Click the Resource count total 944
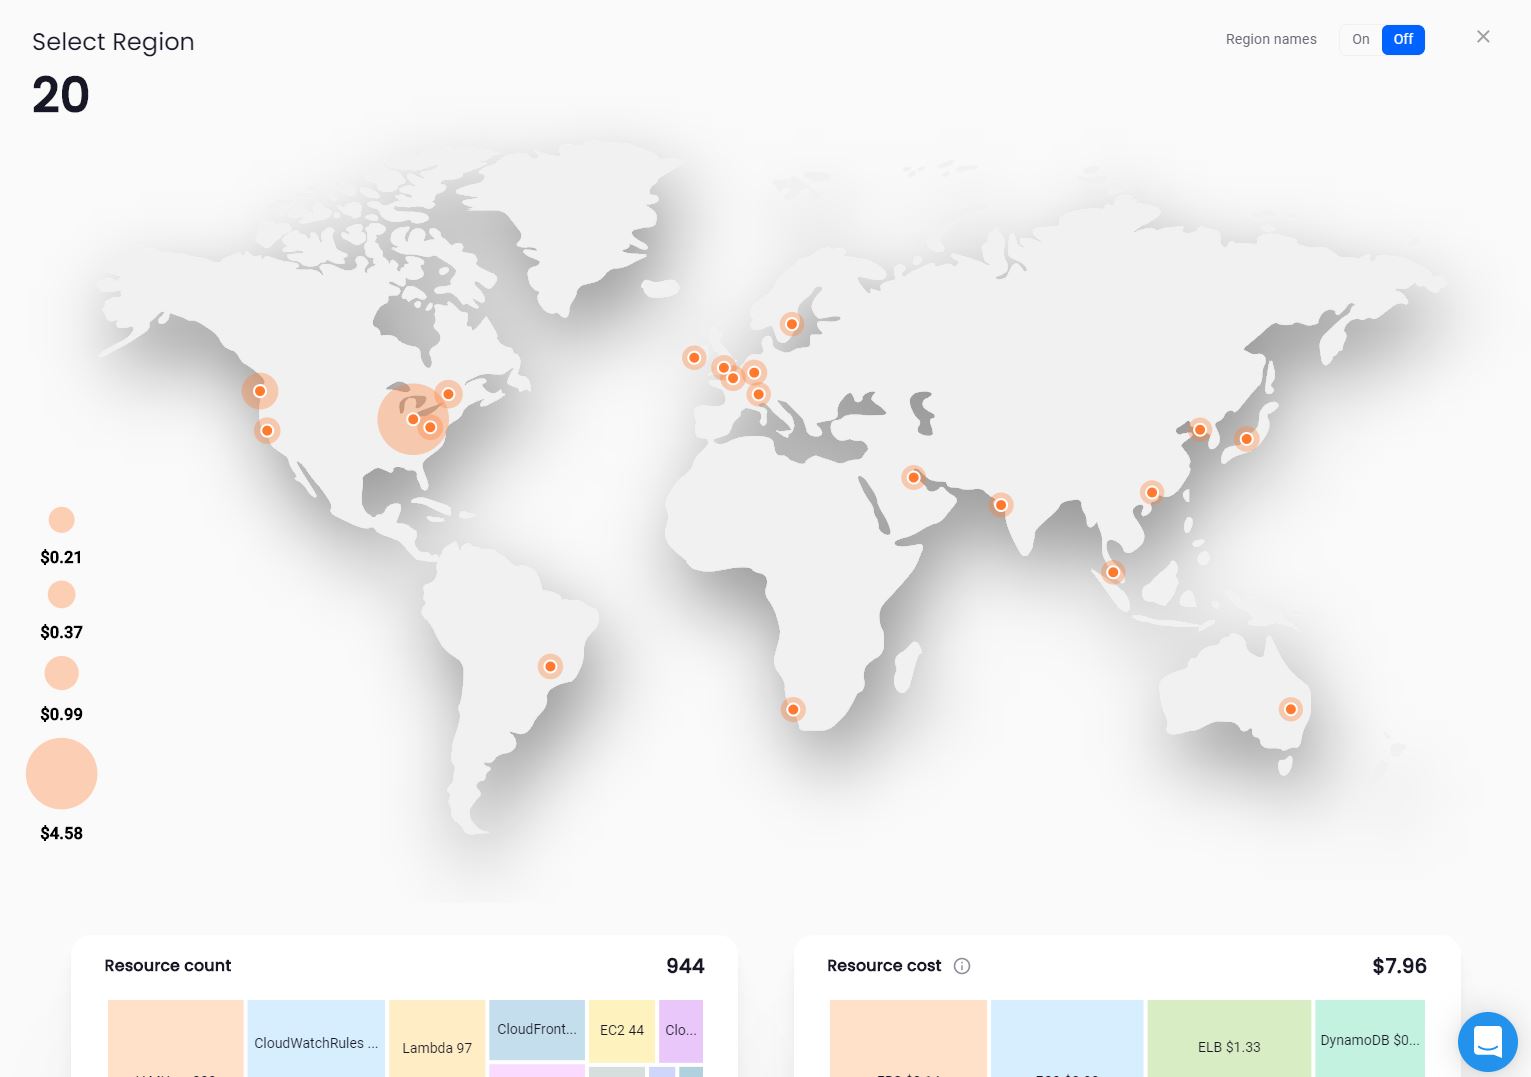The height and width of the screenshot is (1077, 1531). coord(685,966)
